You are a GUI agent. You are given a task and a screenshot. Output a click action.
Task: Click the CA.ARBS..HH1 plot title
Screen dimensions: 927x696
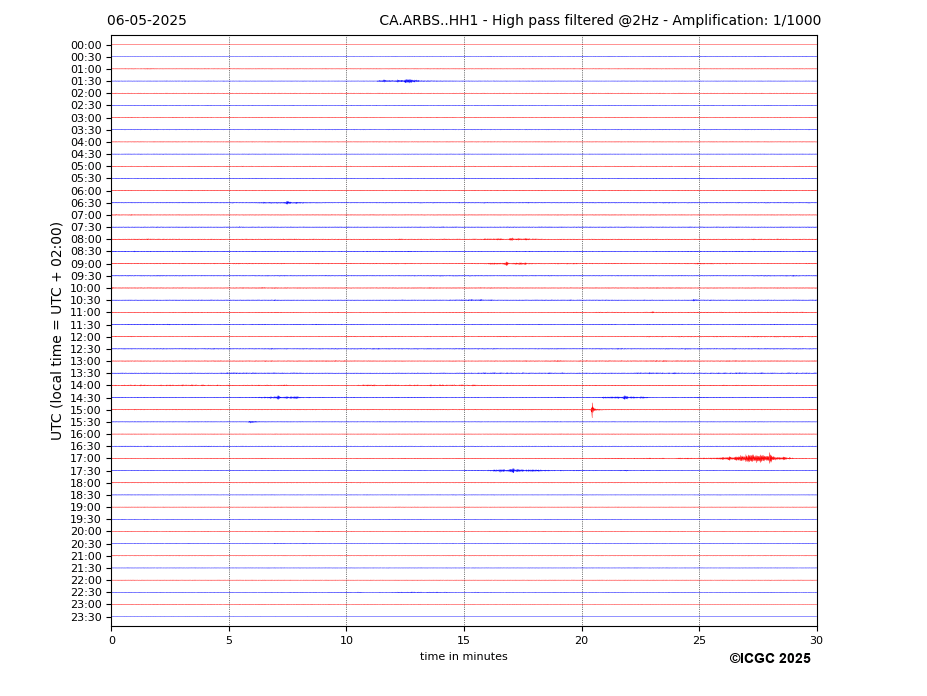point(599,21)
